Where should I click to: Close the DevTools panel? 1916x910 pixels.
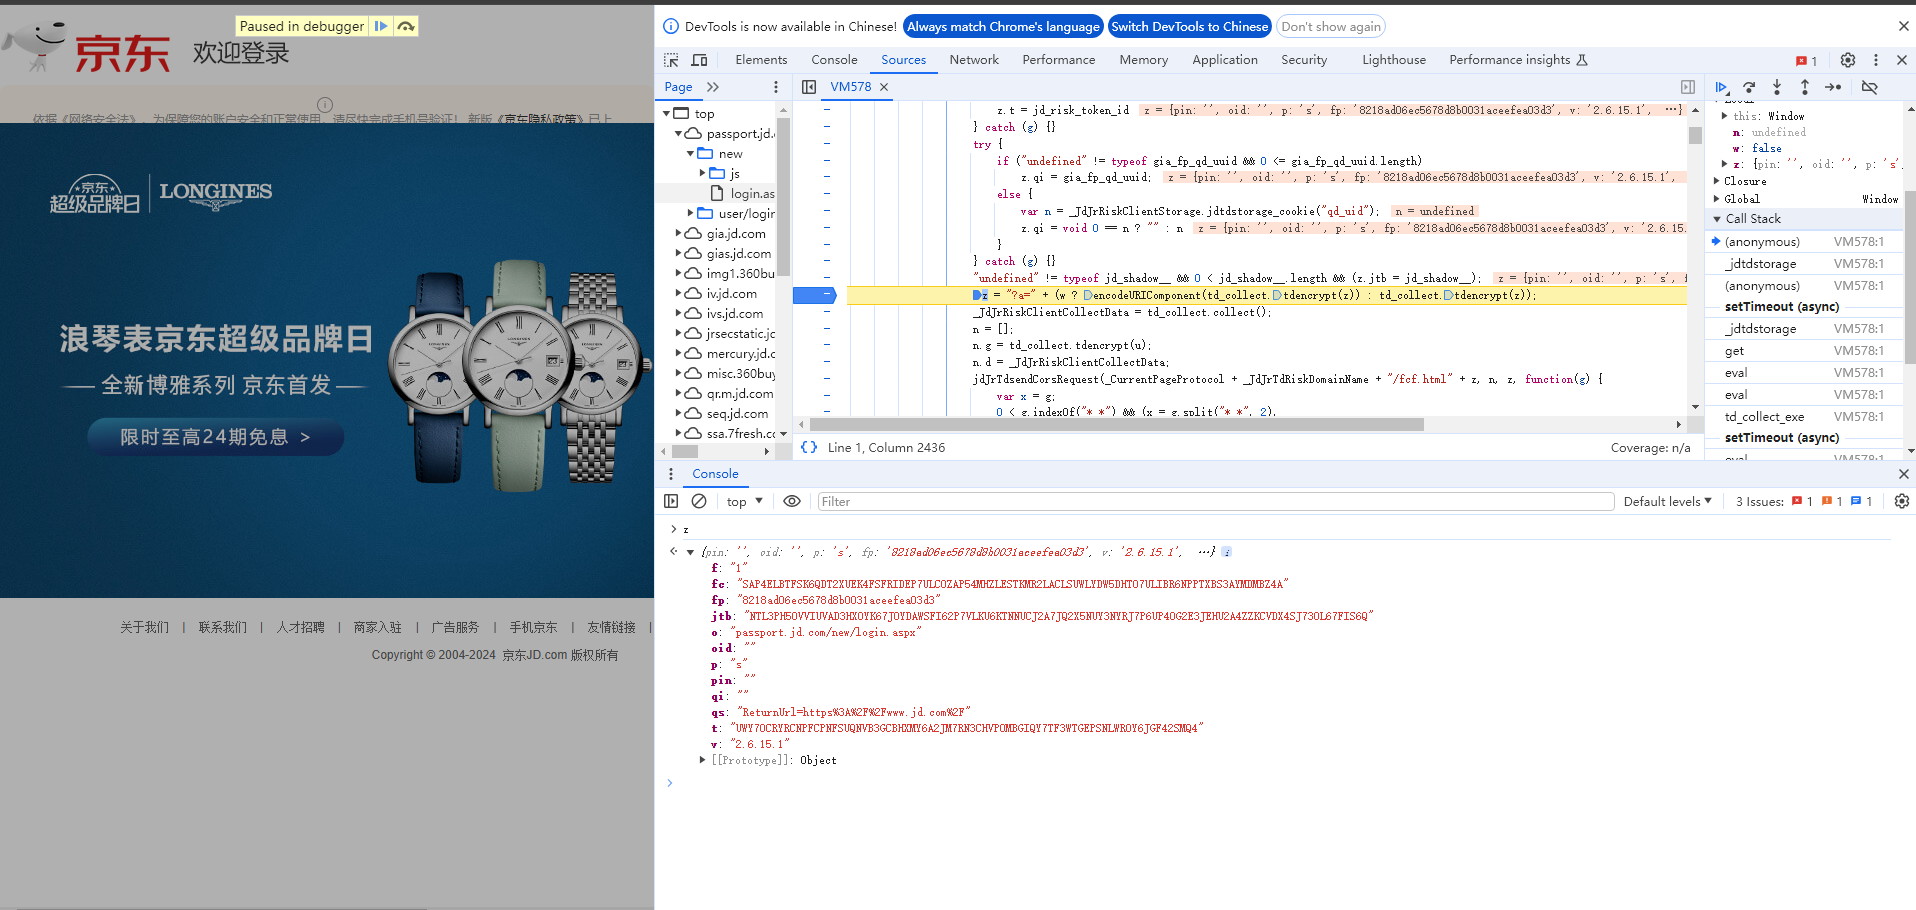1902,60
